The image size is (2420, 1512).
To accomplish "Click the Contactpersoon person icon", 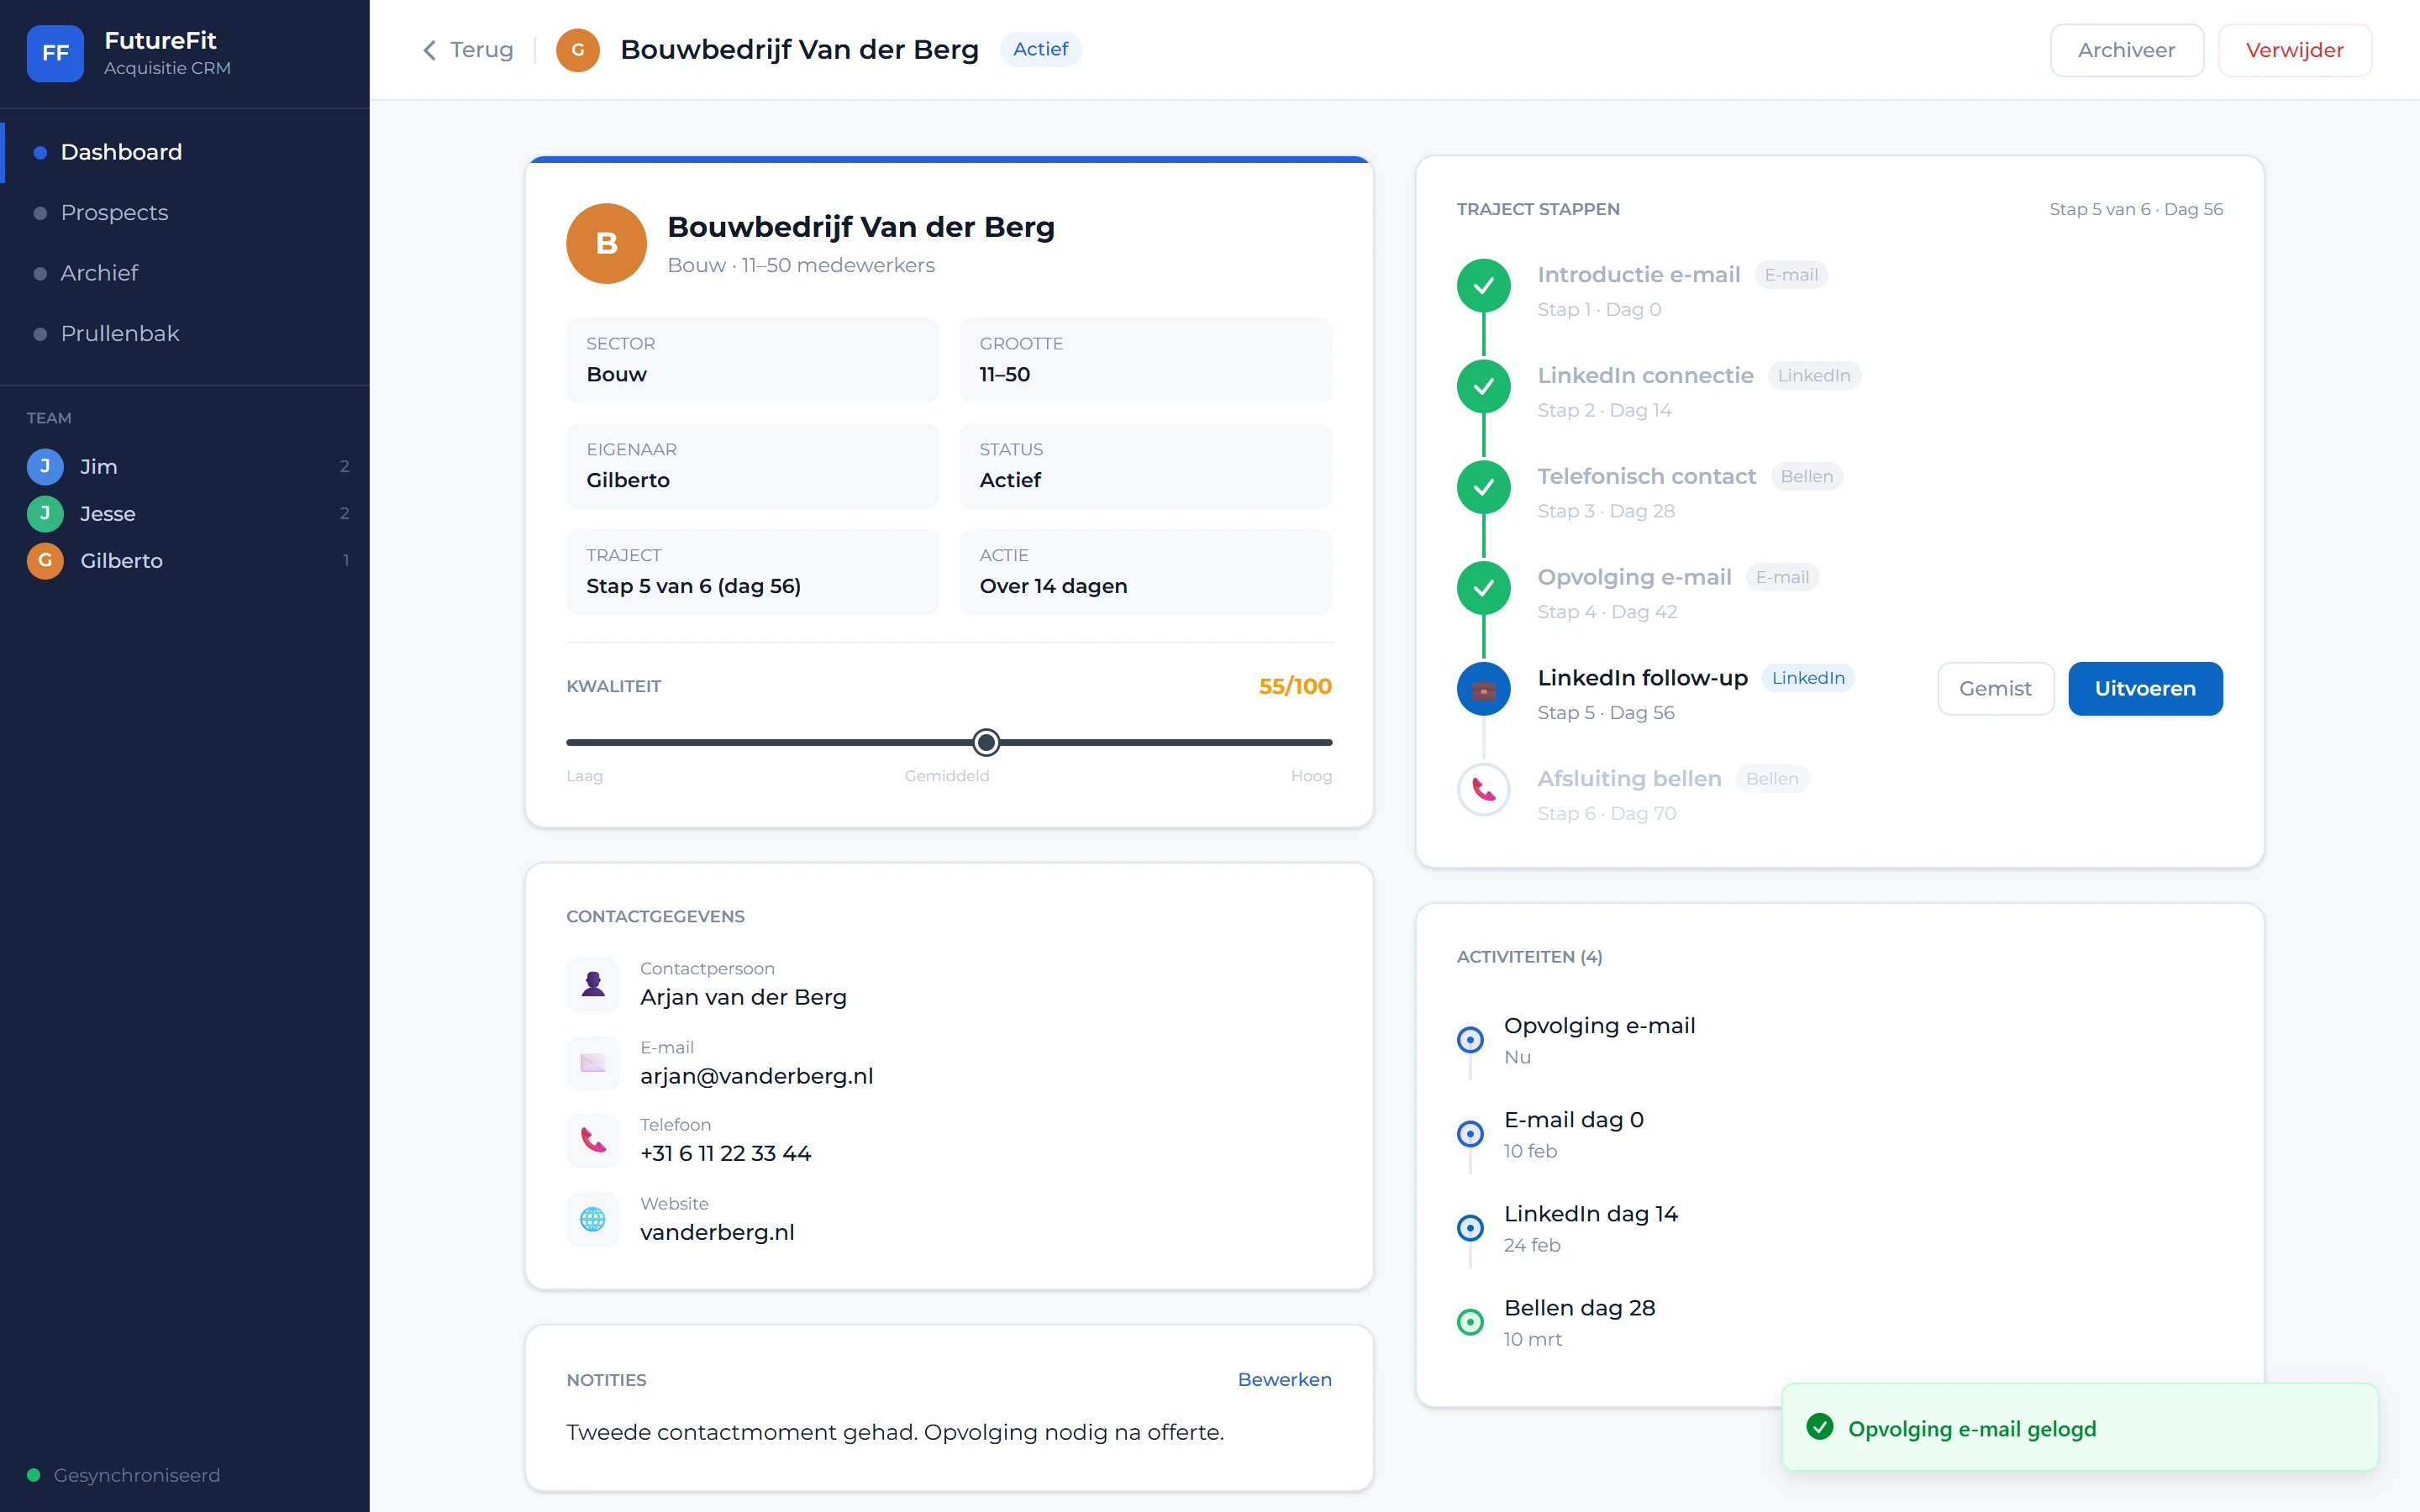I will point(593,984).
